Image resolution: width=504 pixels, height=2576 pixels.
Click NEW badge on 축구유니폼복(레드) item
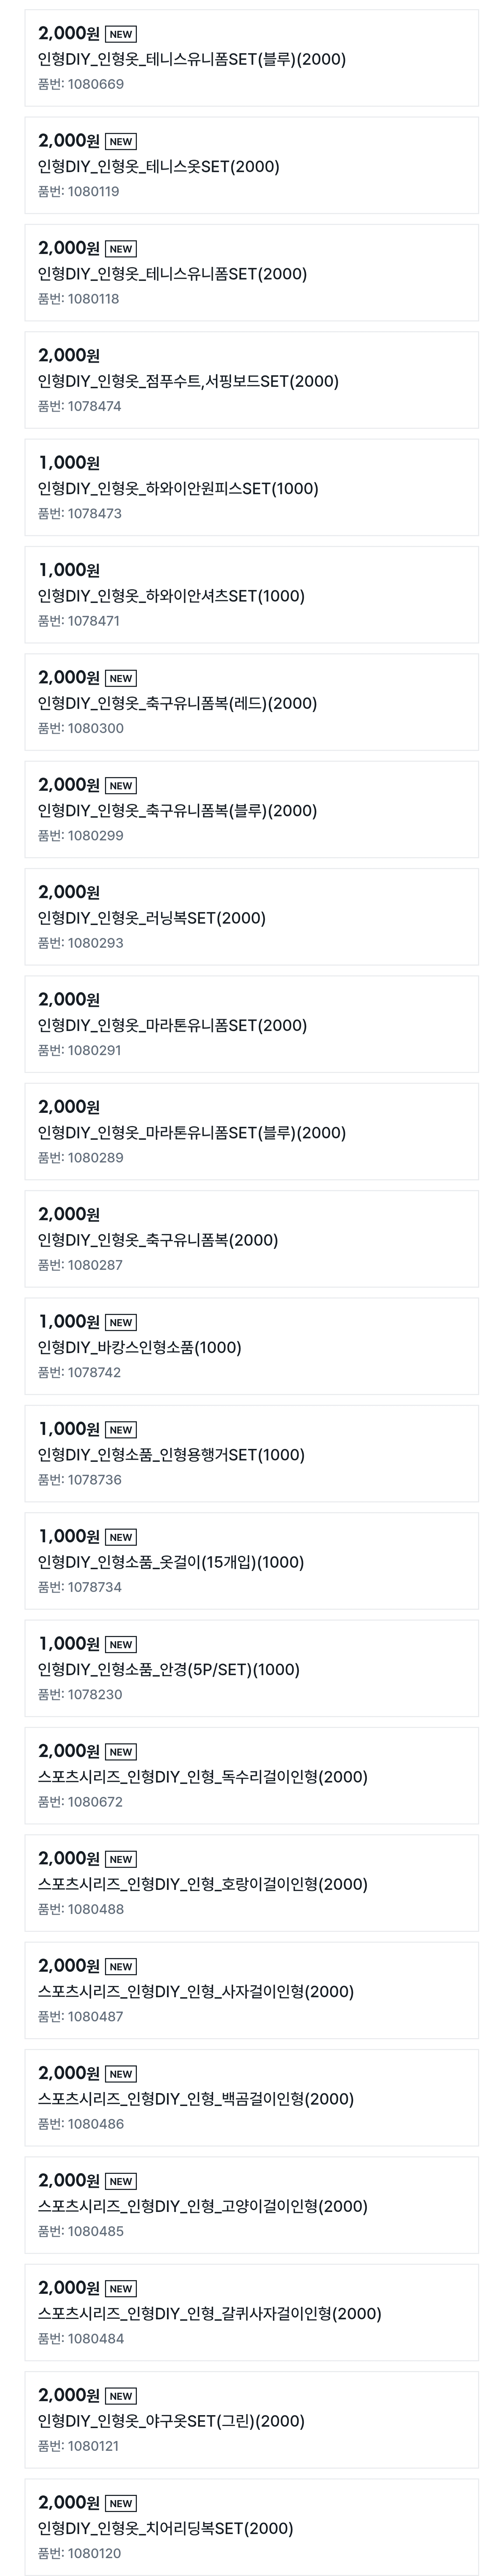point(121,678)
